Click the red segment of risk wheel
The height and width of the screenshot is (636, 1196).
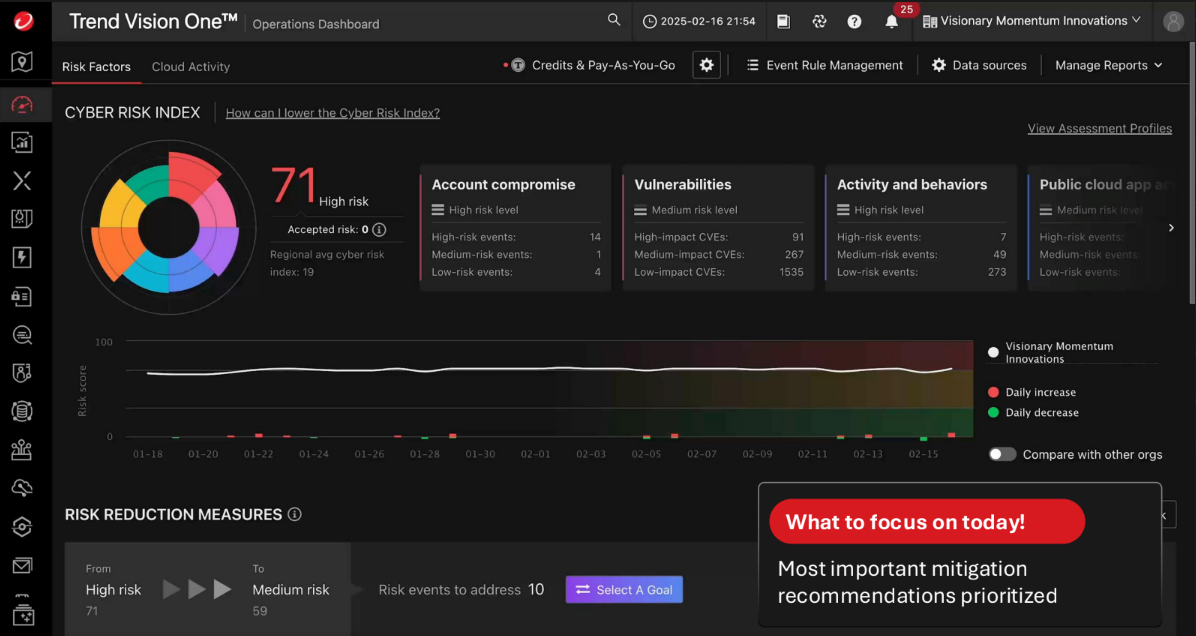(191, 177)
